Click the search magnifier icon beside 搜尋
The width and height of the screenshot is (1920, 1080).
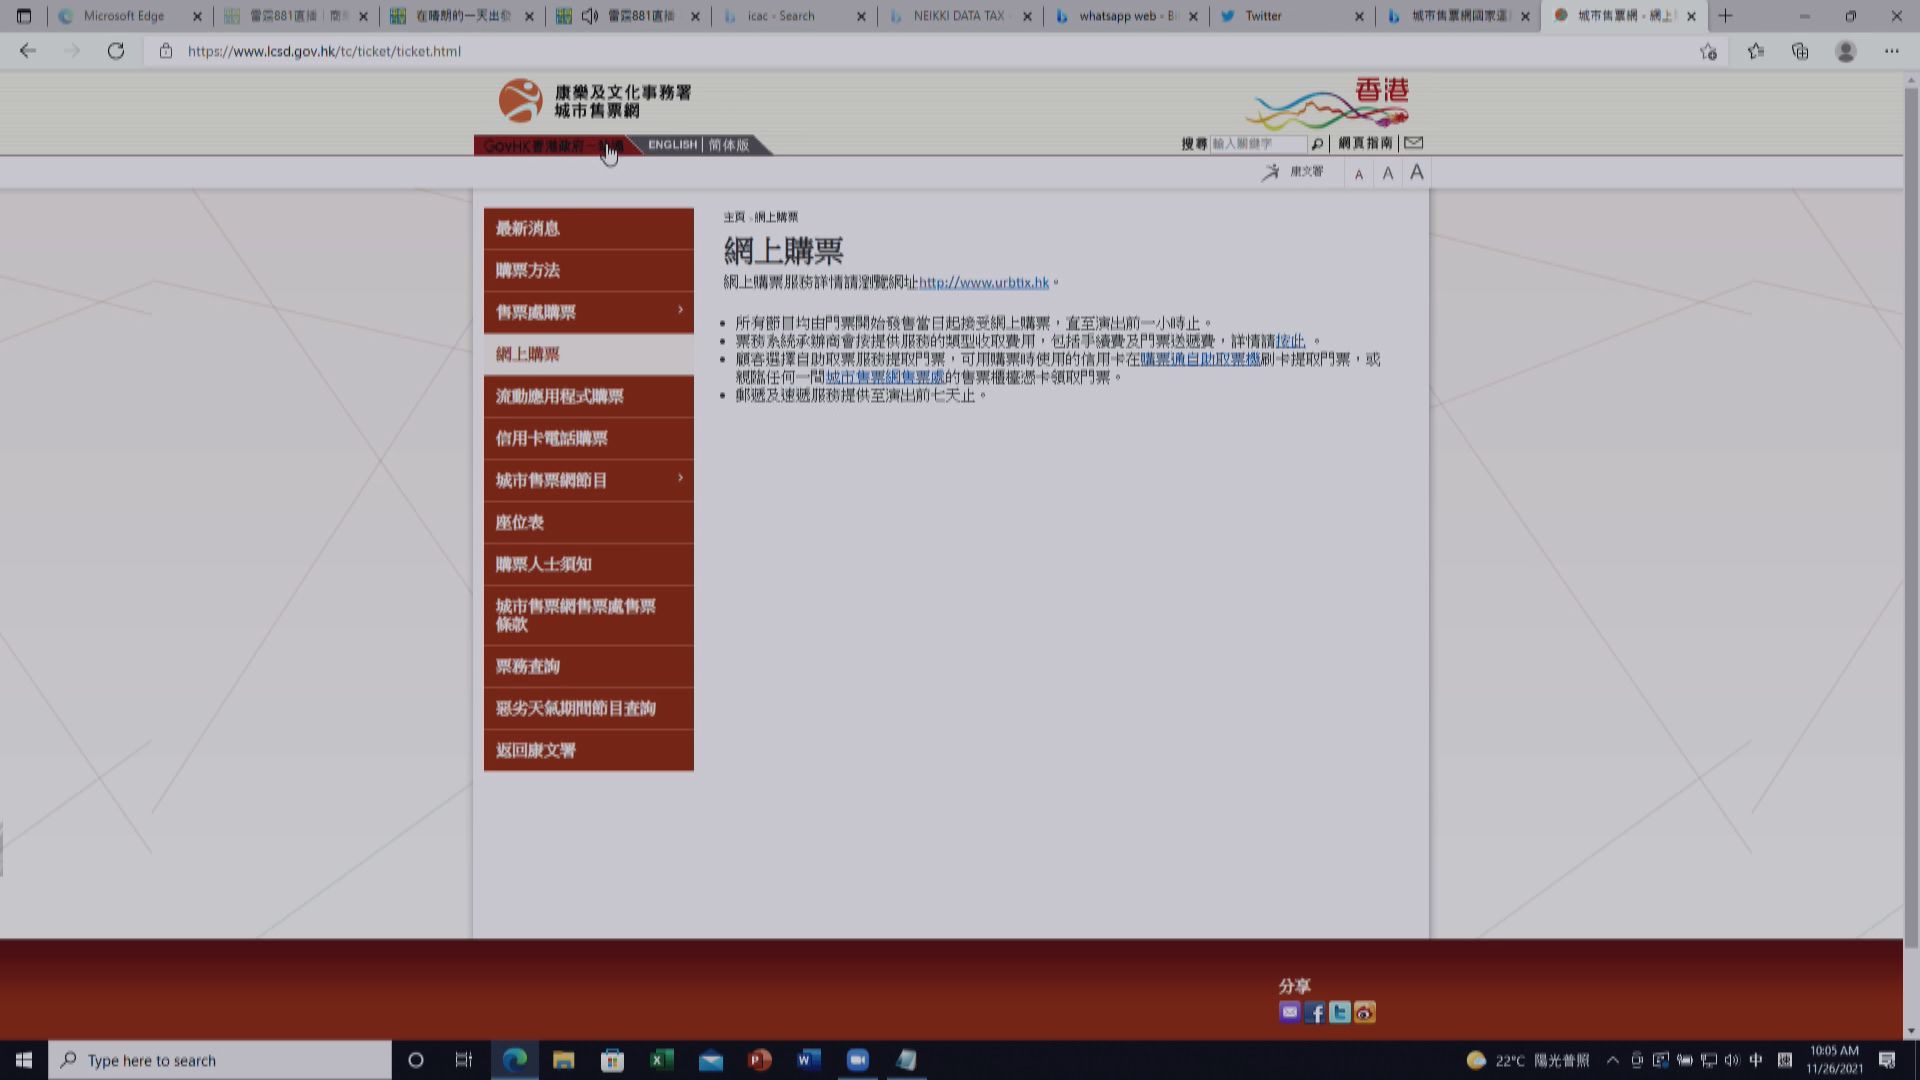click(1317, 143)
